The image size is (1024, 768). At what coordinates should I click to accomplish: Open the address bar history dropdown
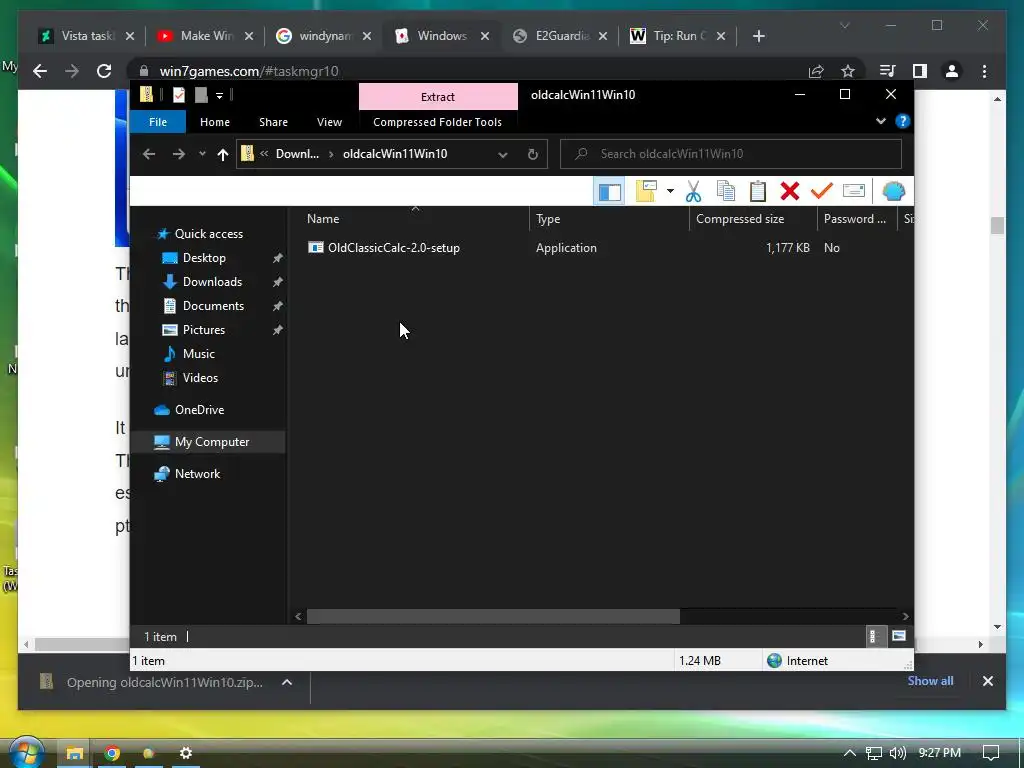point(503,155)
